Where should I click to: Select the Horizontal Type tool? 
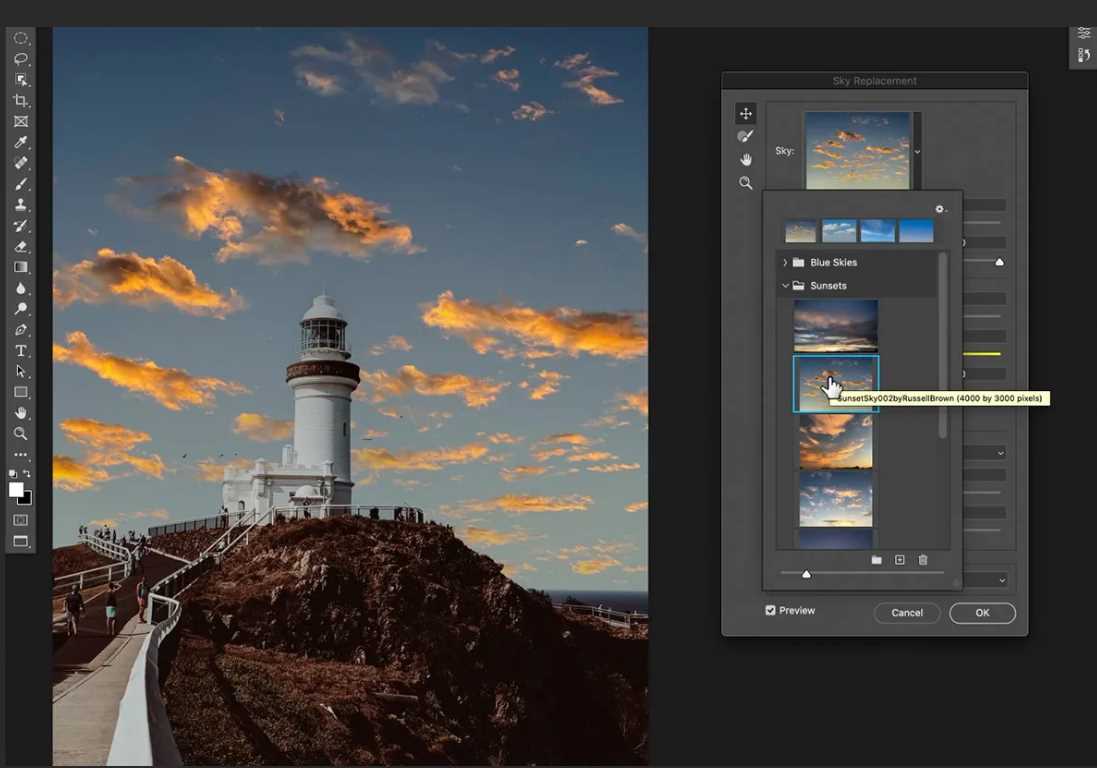pos(20,351)
